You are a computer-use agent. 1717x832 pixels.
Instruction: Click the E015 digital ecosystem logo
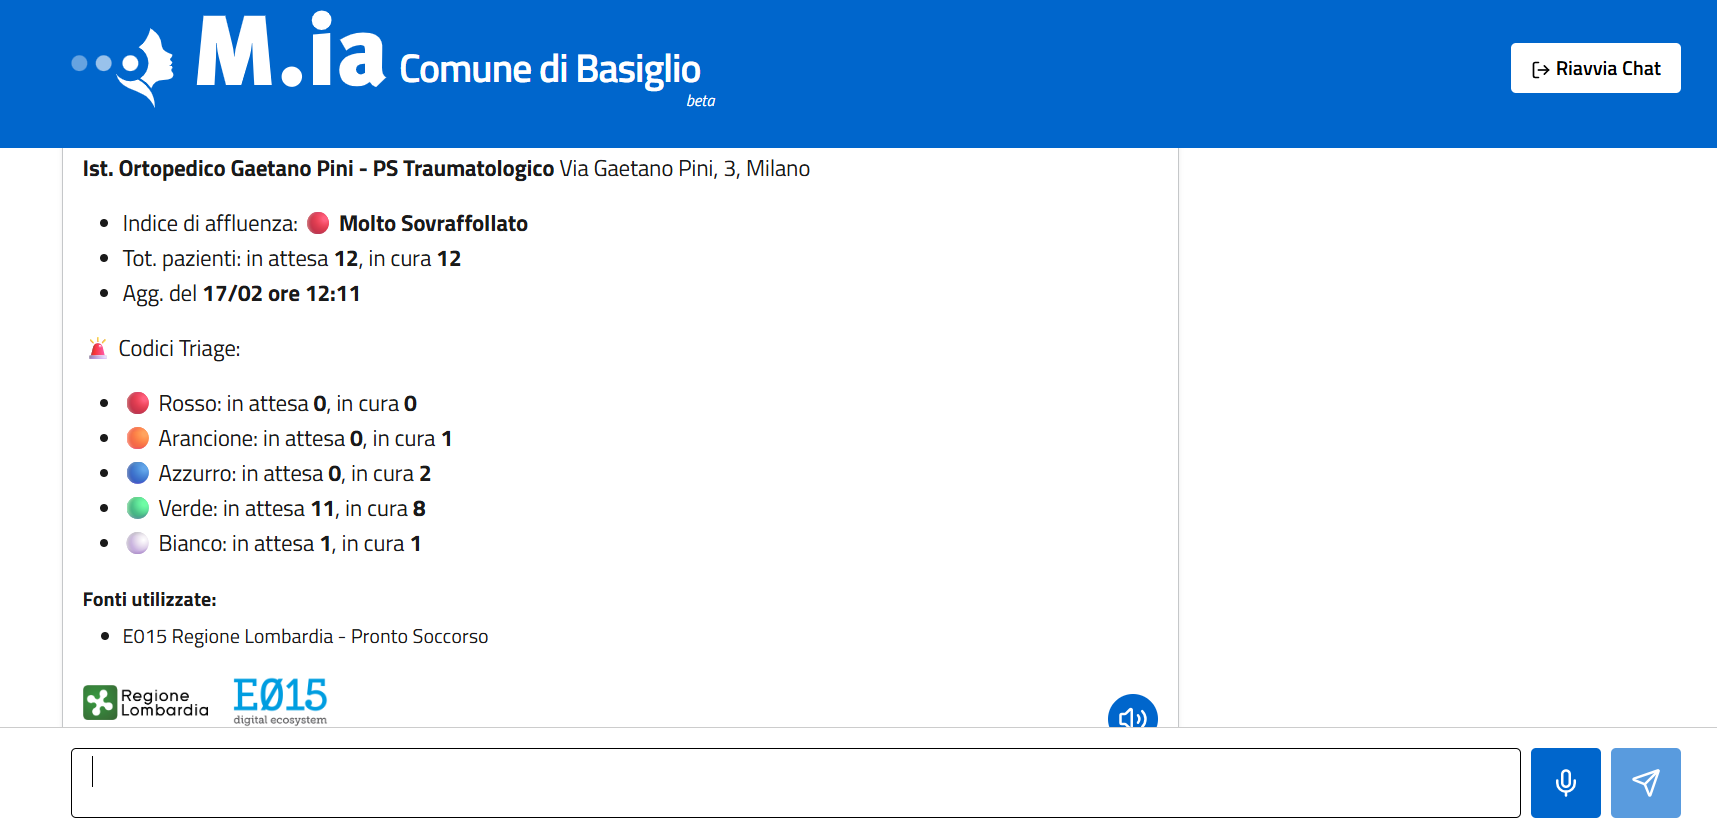[280, 700]
